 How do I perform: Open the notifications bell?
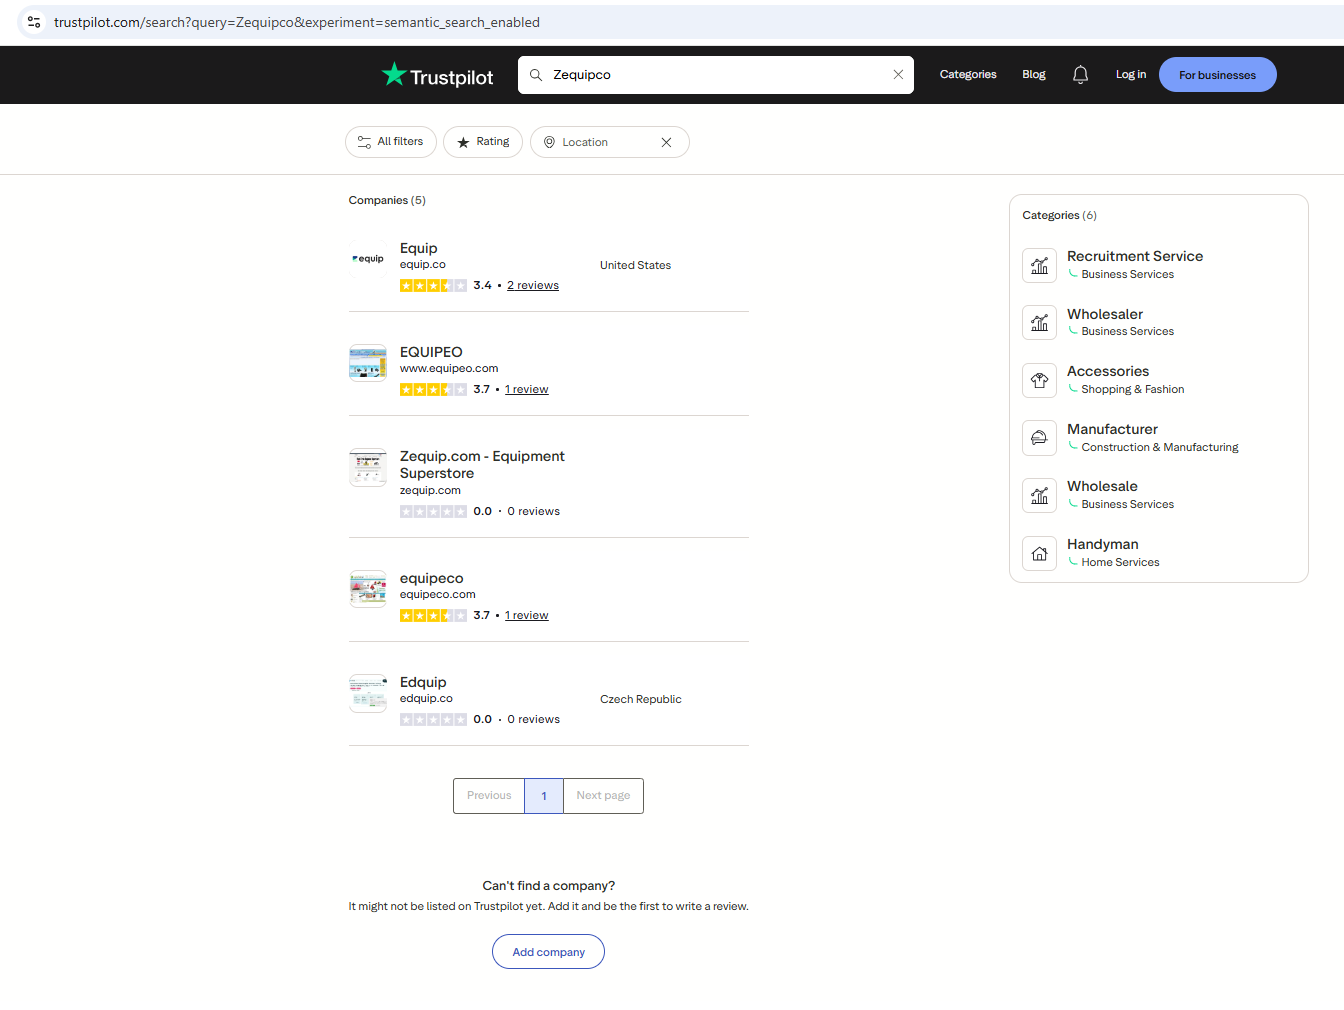pos(1080,75)
